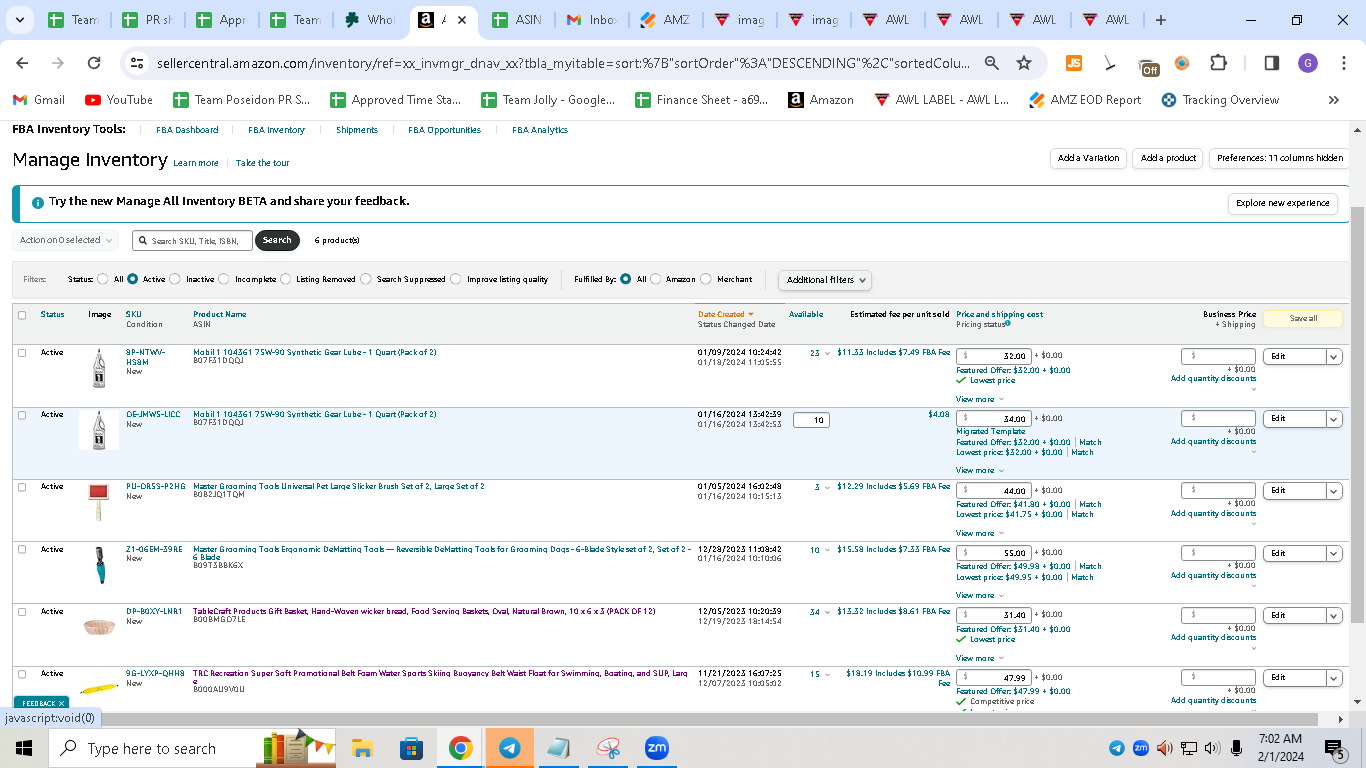The width and height of the screenshot is (1366, 768).
Task: Show more bookmarks with the double chevron
Action: pos(1333,100)
